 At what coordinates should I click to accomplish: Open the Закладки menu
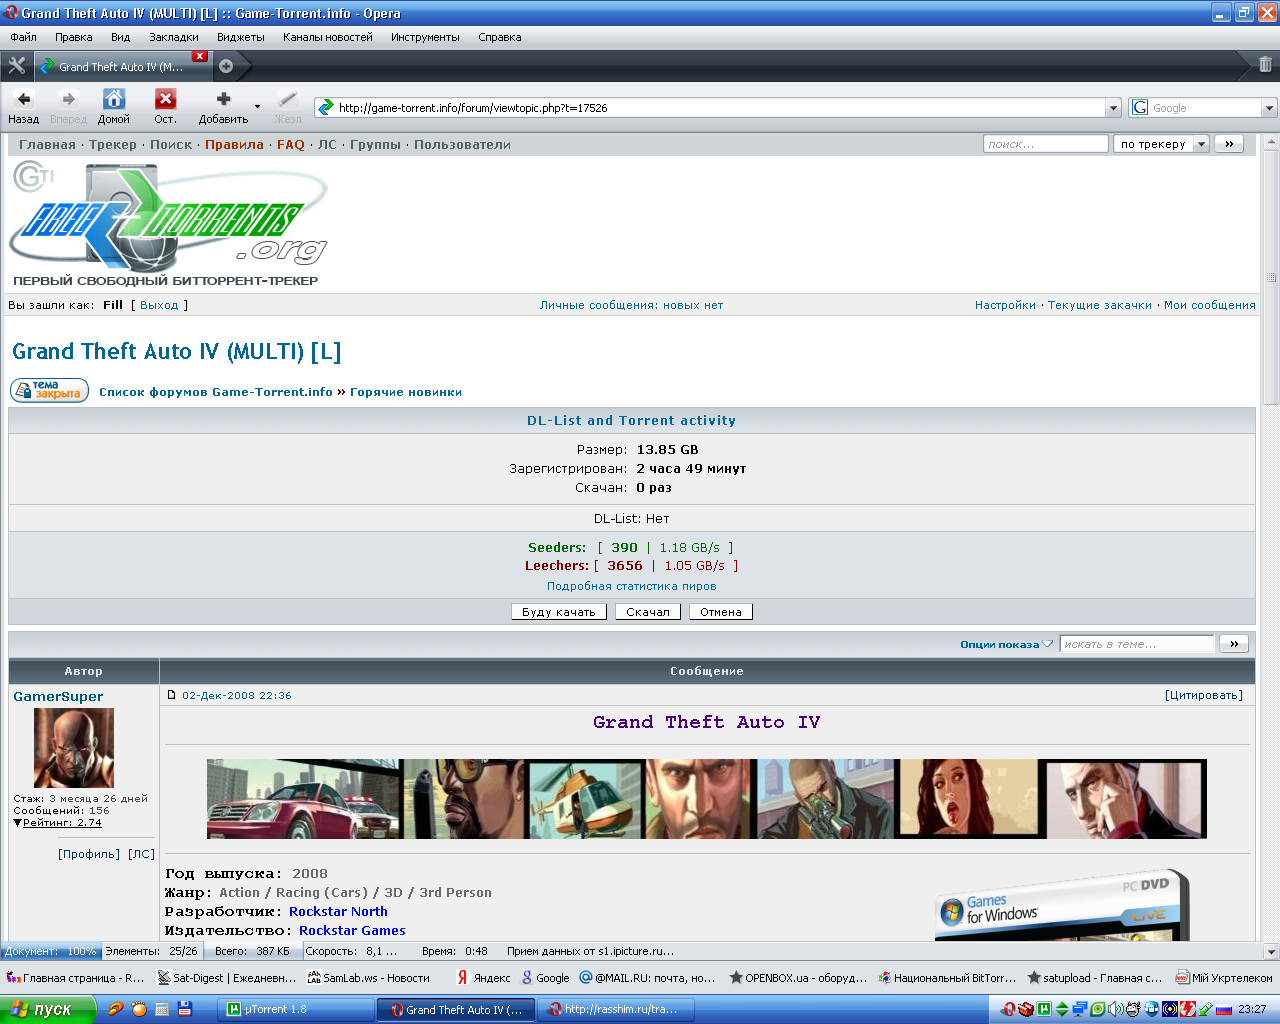click(x=174, y=37)
